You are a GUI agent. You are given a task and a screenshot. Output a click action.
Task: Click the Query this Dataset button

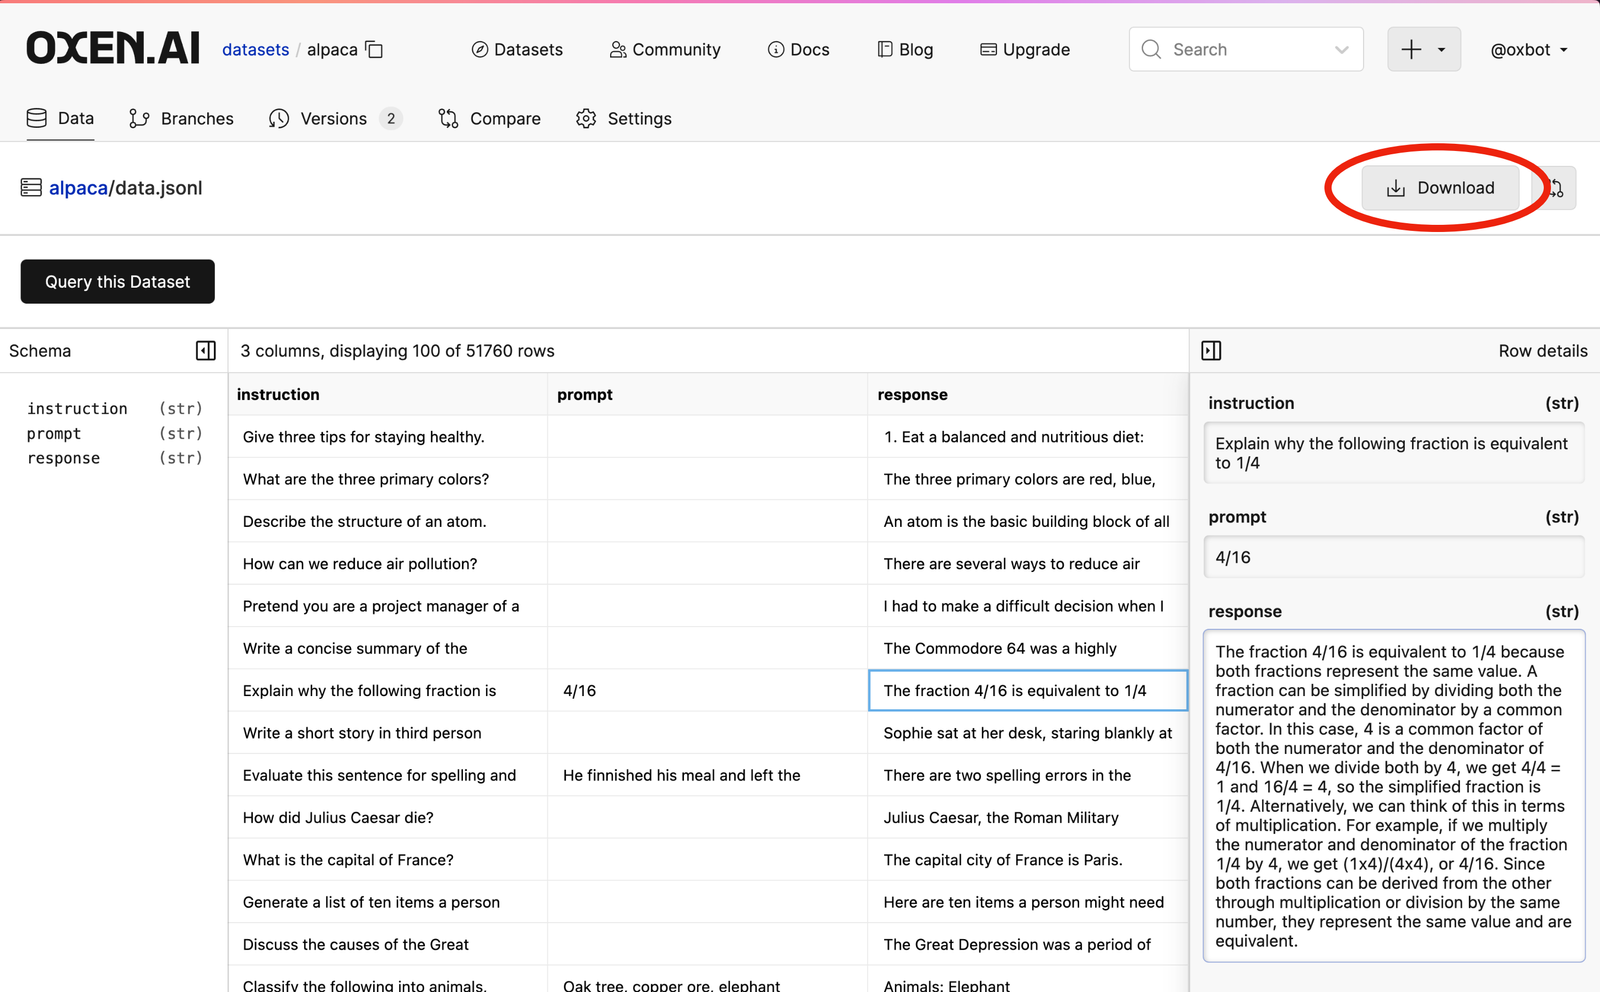(117, 281)
